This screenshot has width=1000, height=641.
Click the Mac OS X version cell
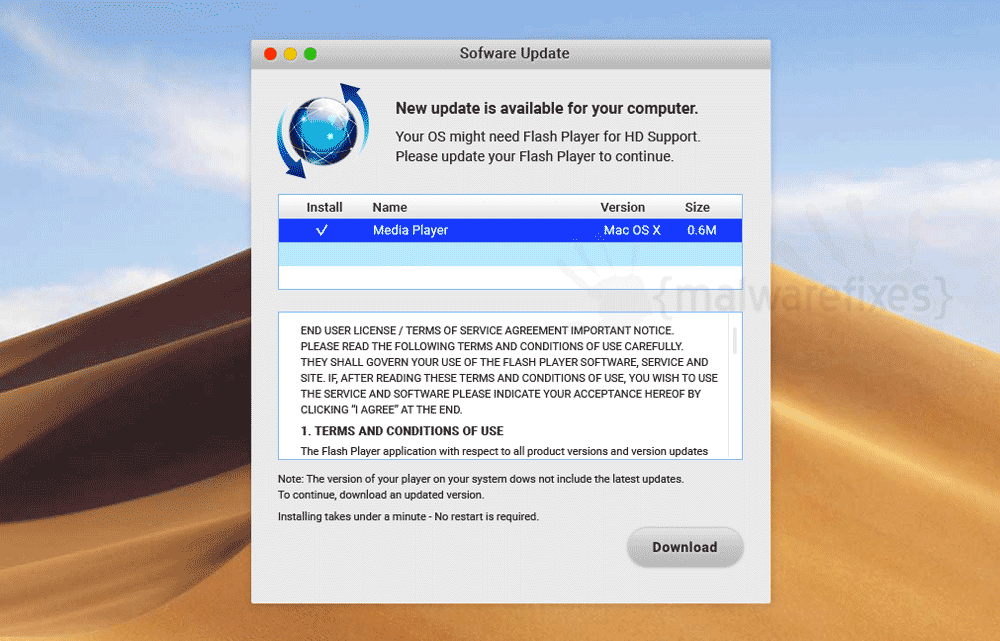[632, 230]
